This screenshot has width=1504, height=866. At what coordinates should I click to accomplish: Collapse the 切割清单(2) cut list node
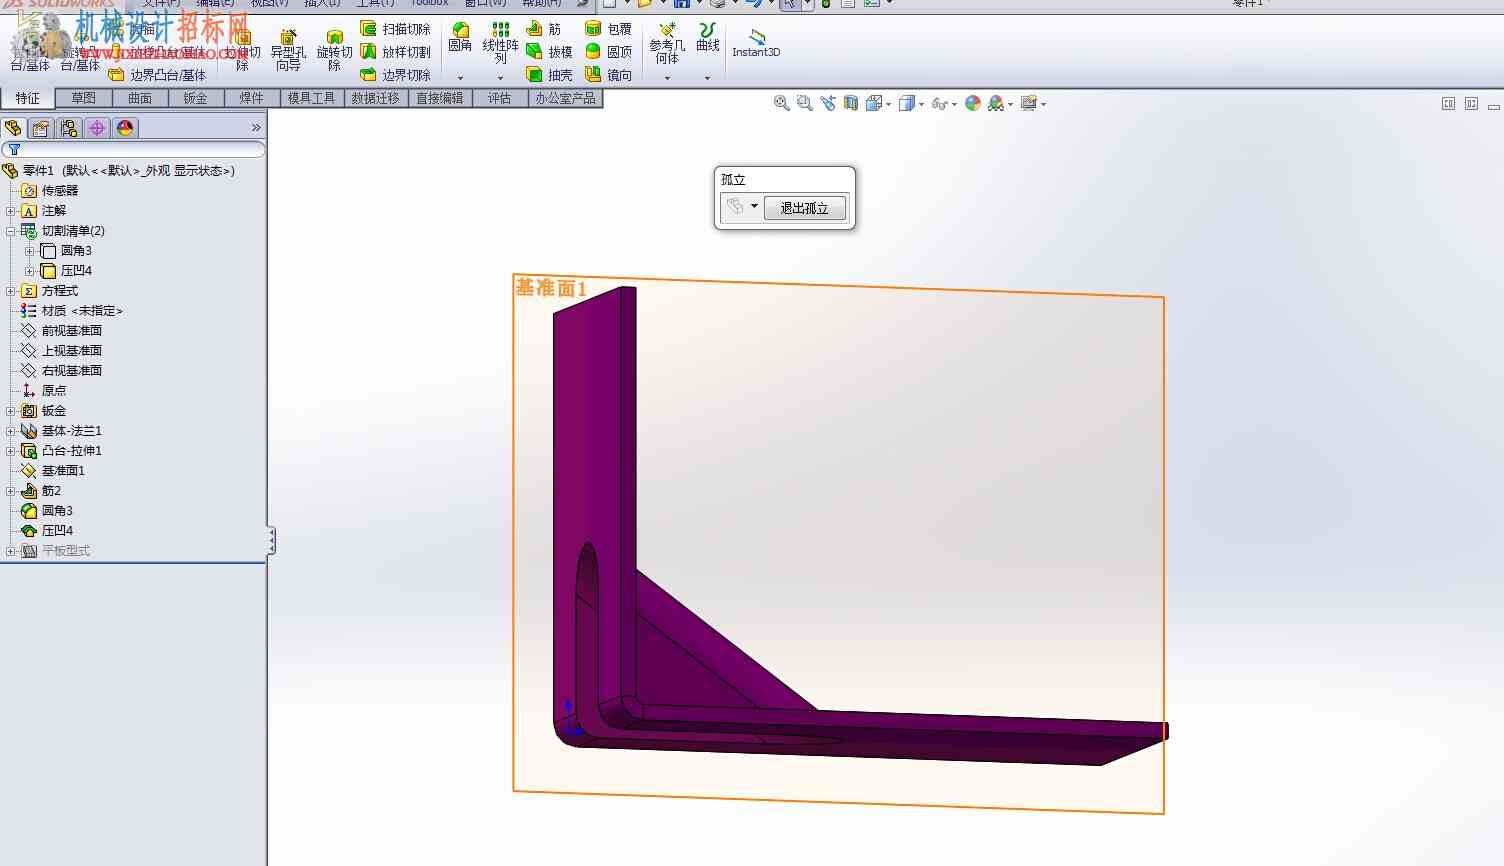tap(10, 231)
